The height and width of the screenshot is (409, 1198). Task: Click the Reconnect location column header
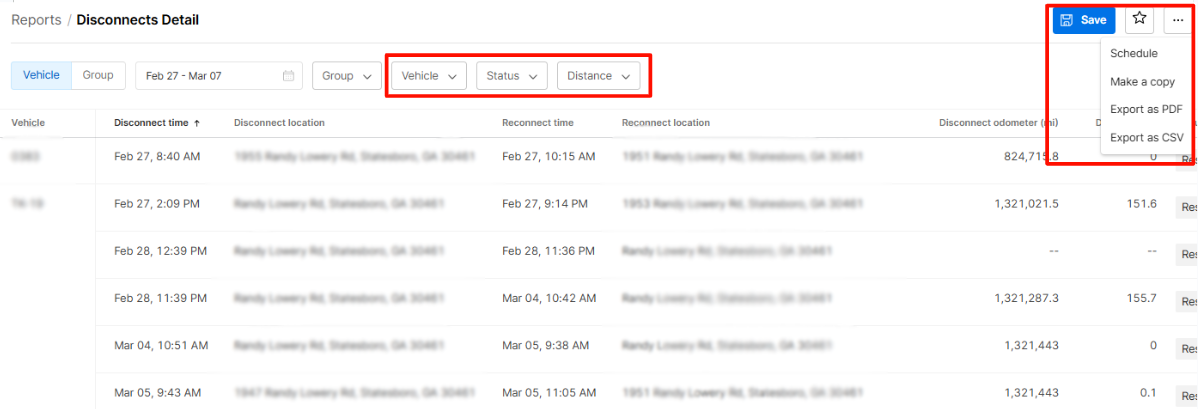pos(665,122)
